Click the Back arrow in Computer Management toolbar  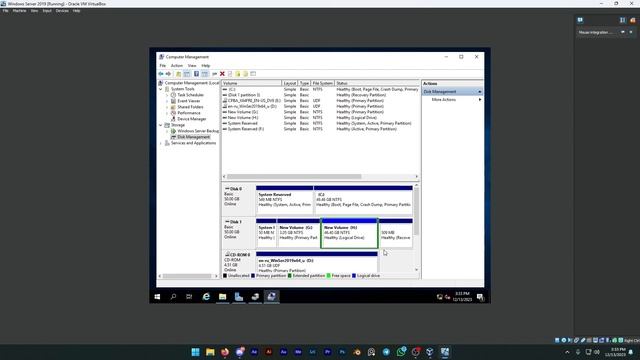click(x=161, y=74)
